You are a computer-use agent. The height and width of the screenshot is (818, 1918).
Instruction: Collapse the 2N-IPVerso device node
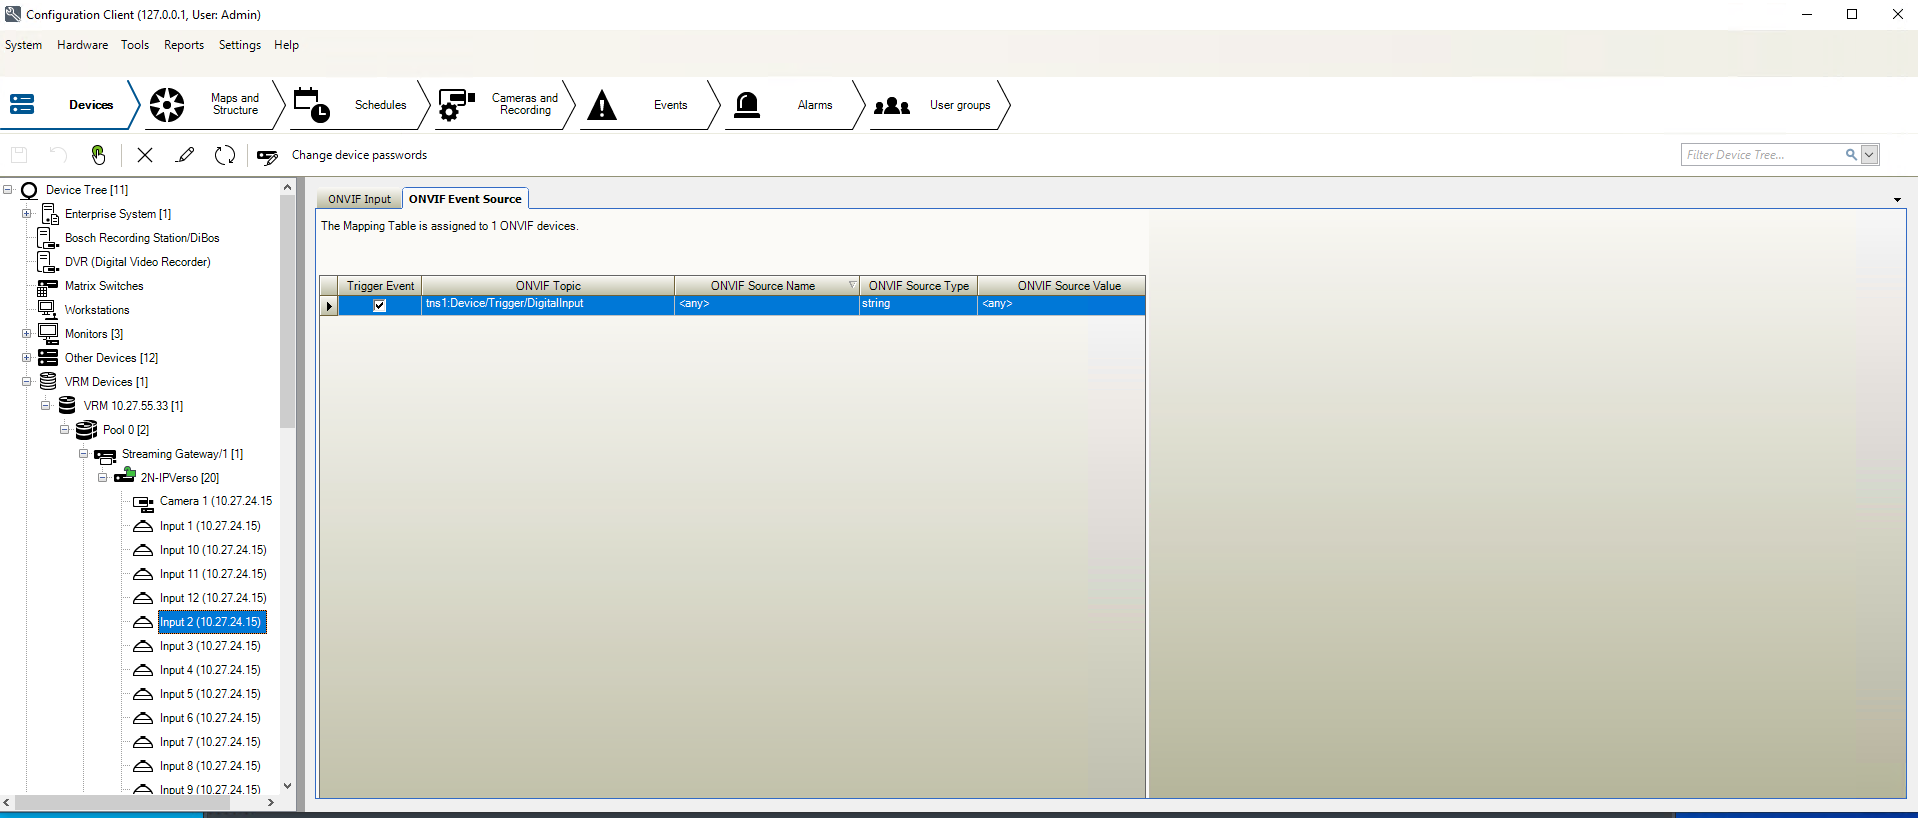(x=103, y=478)
